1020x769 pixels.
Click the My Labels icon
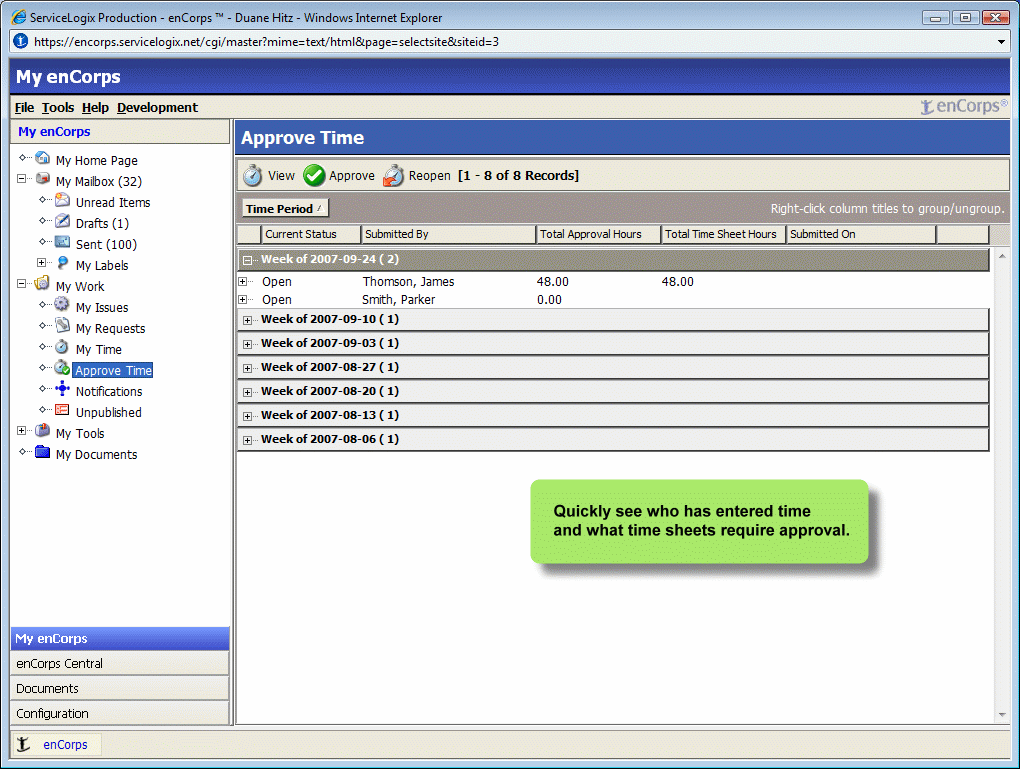point(62,263)
